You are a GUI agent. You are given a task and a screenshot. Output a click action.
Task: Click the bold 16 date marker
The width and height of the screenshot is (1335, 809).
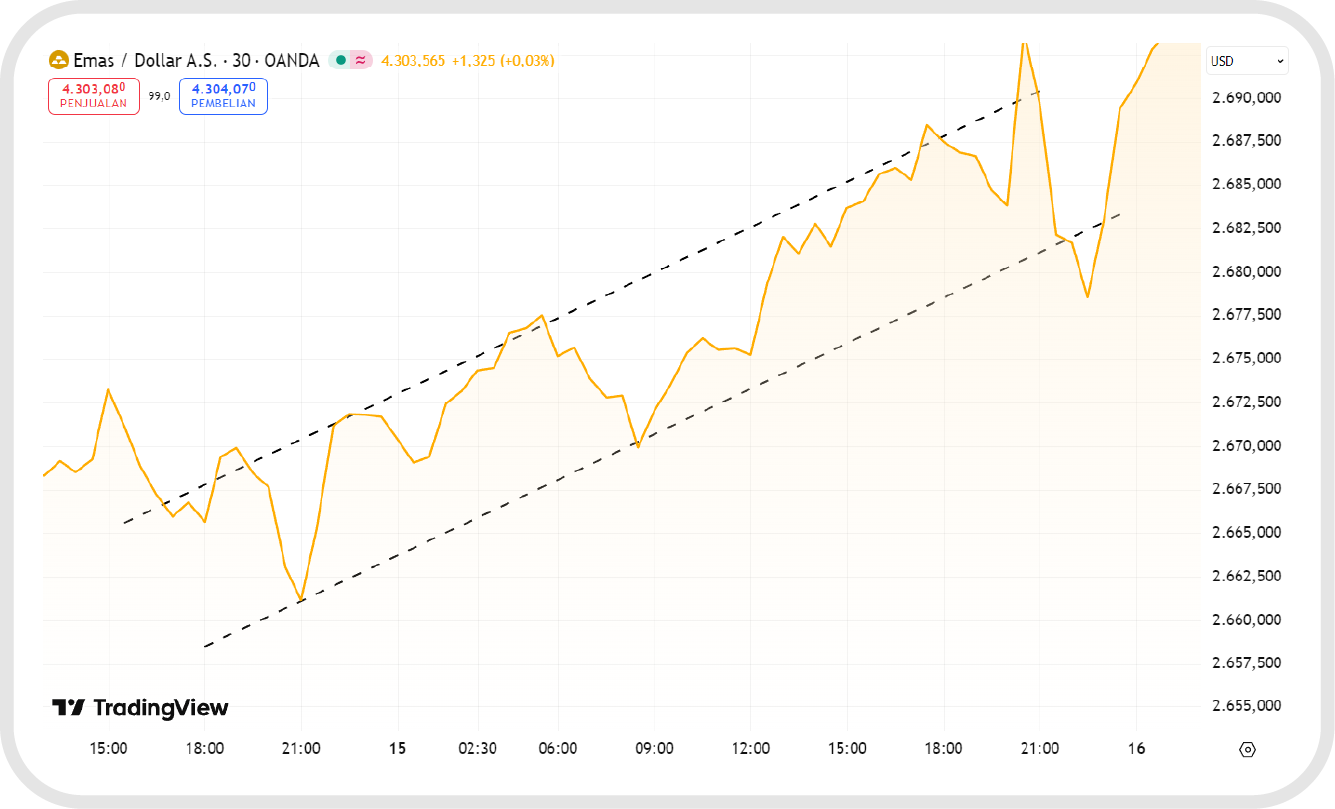1136,748
